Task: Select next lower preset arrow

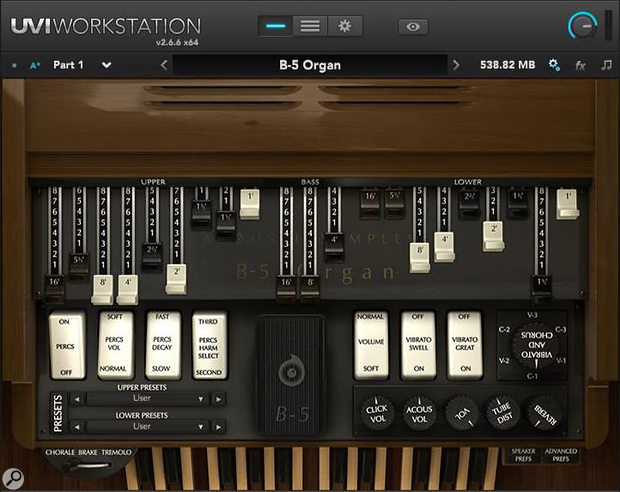Action: pos(218,427)
